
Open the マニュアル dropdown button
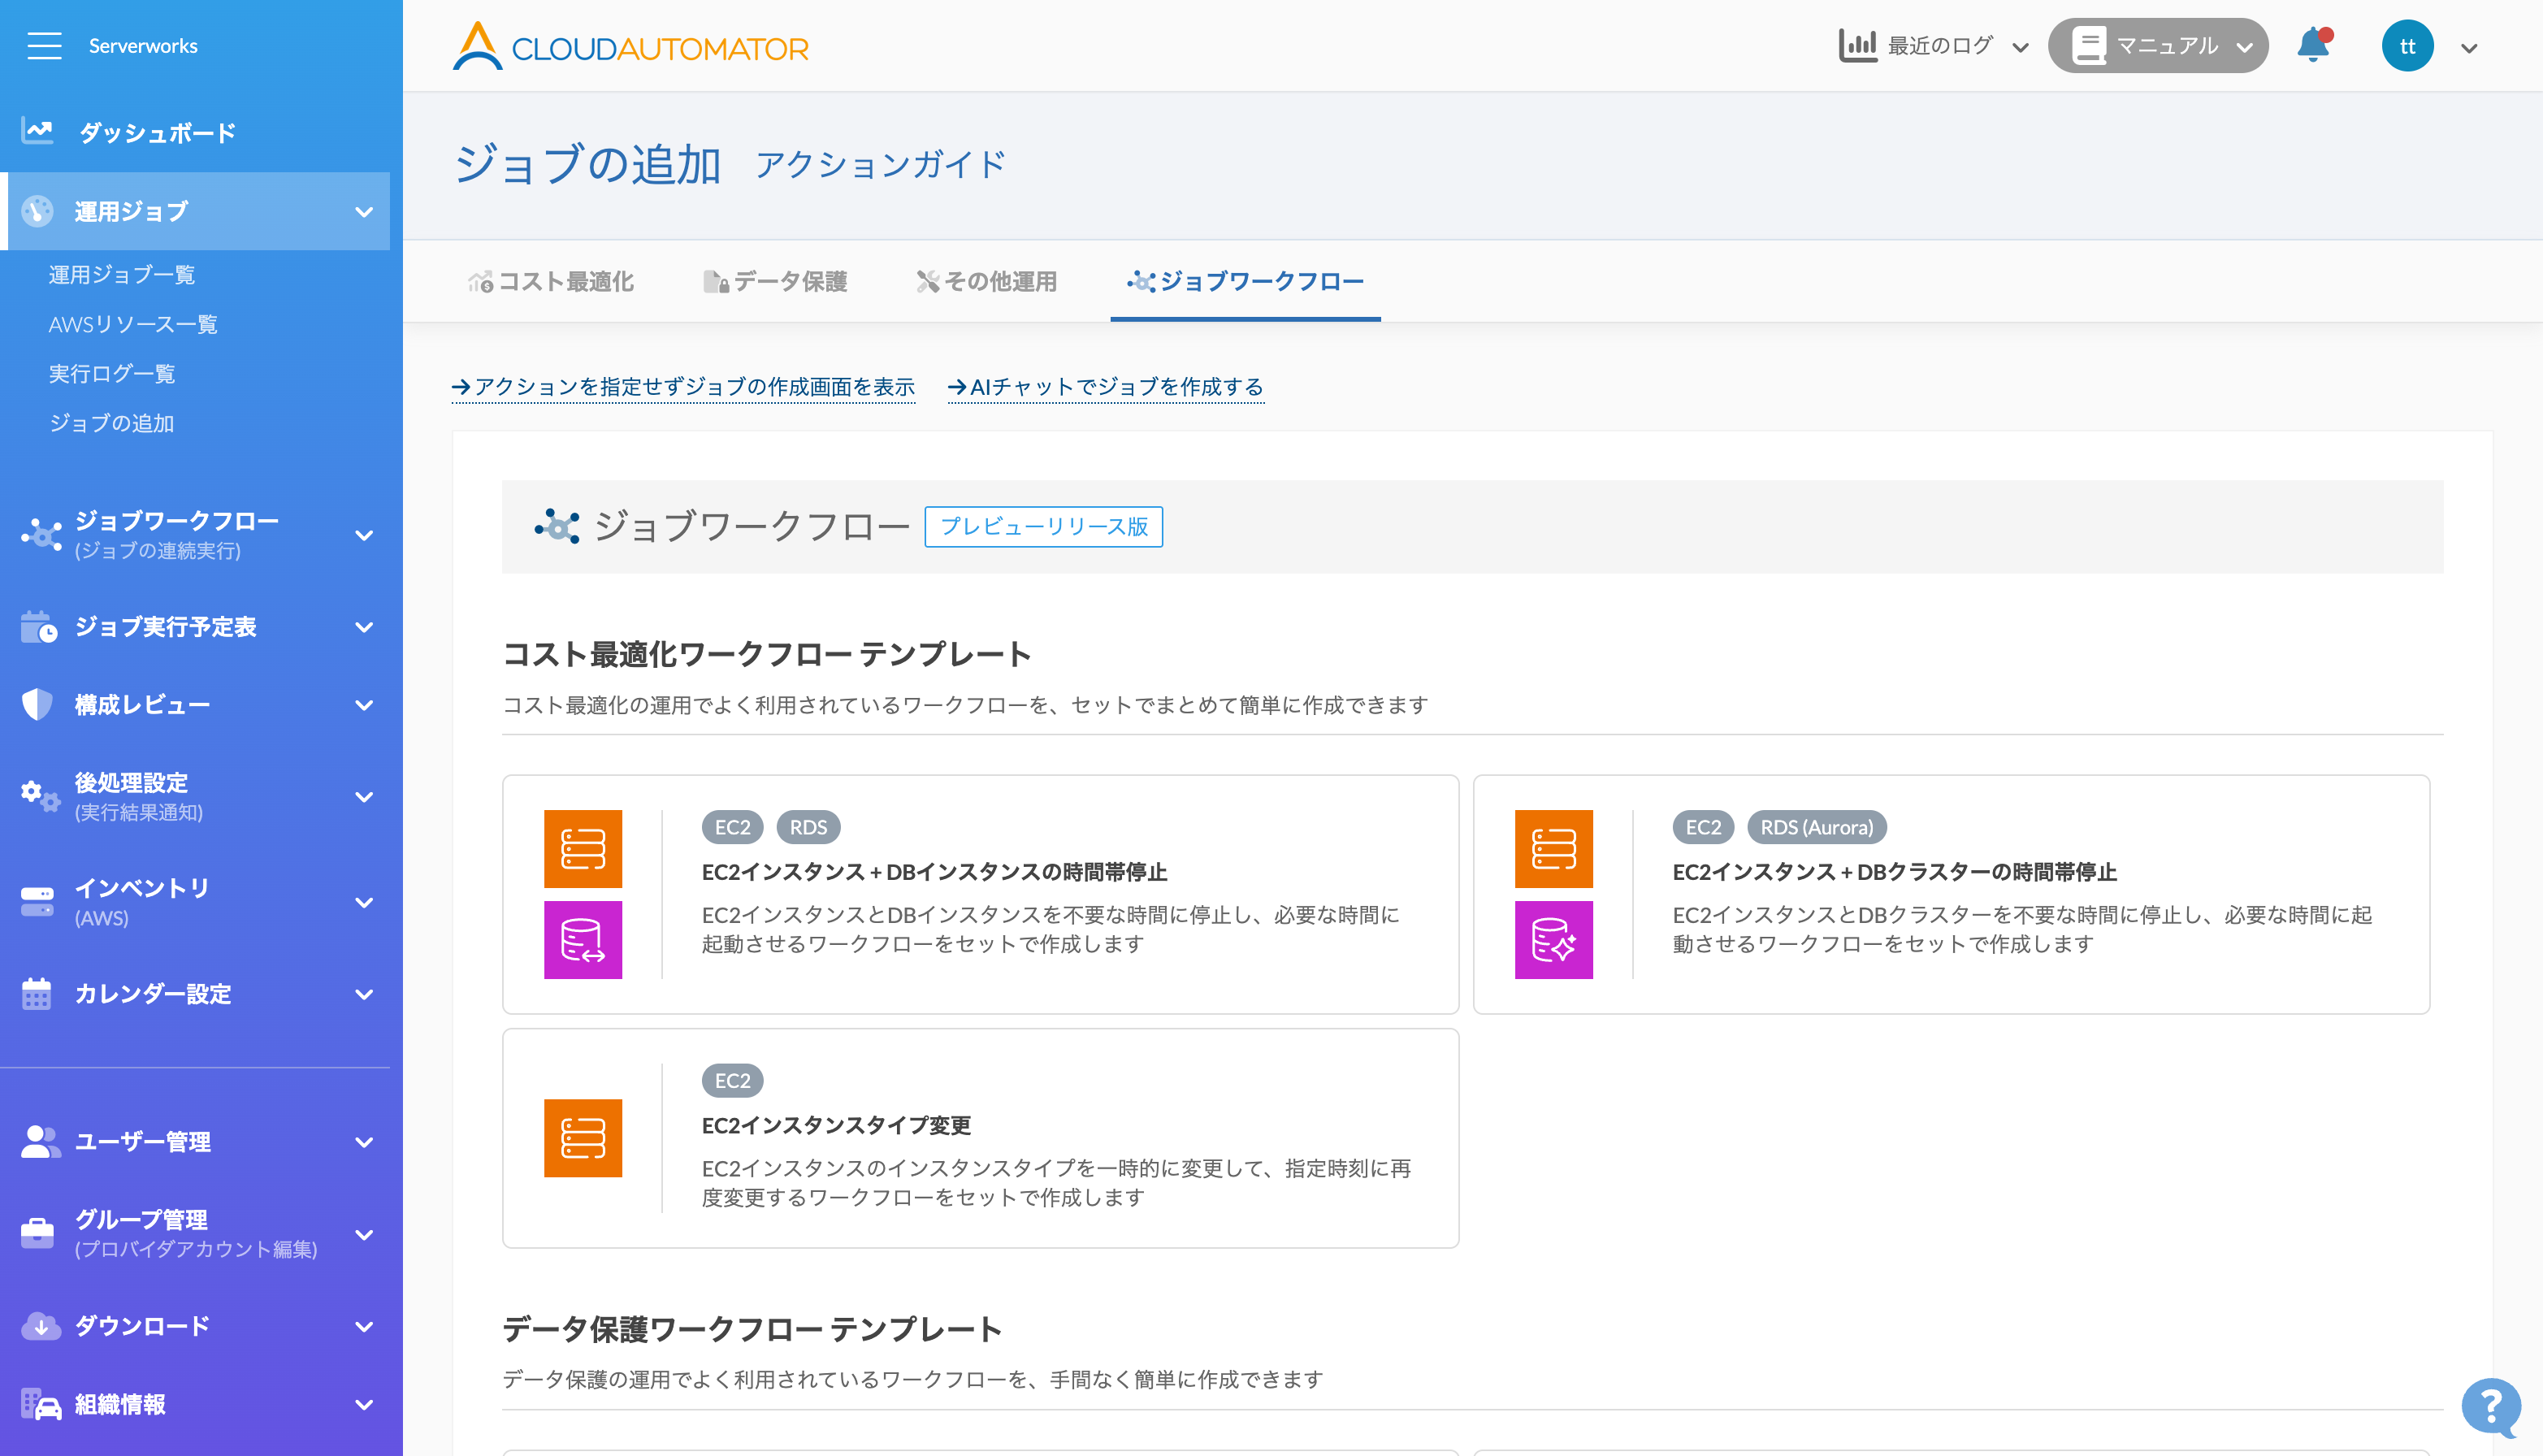click(2158, 46)
